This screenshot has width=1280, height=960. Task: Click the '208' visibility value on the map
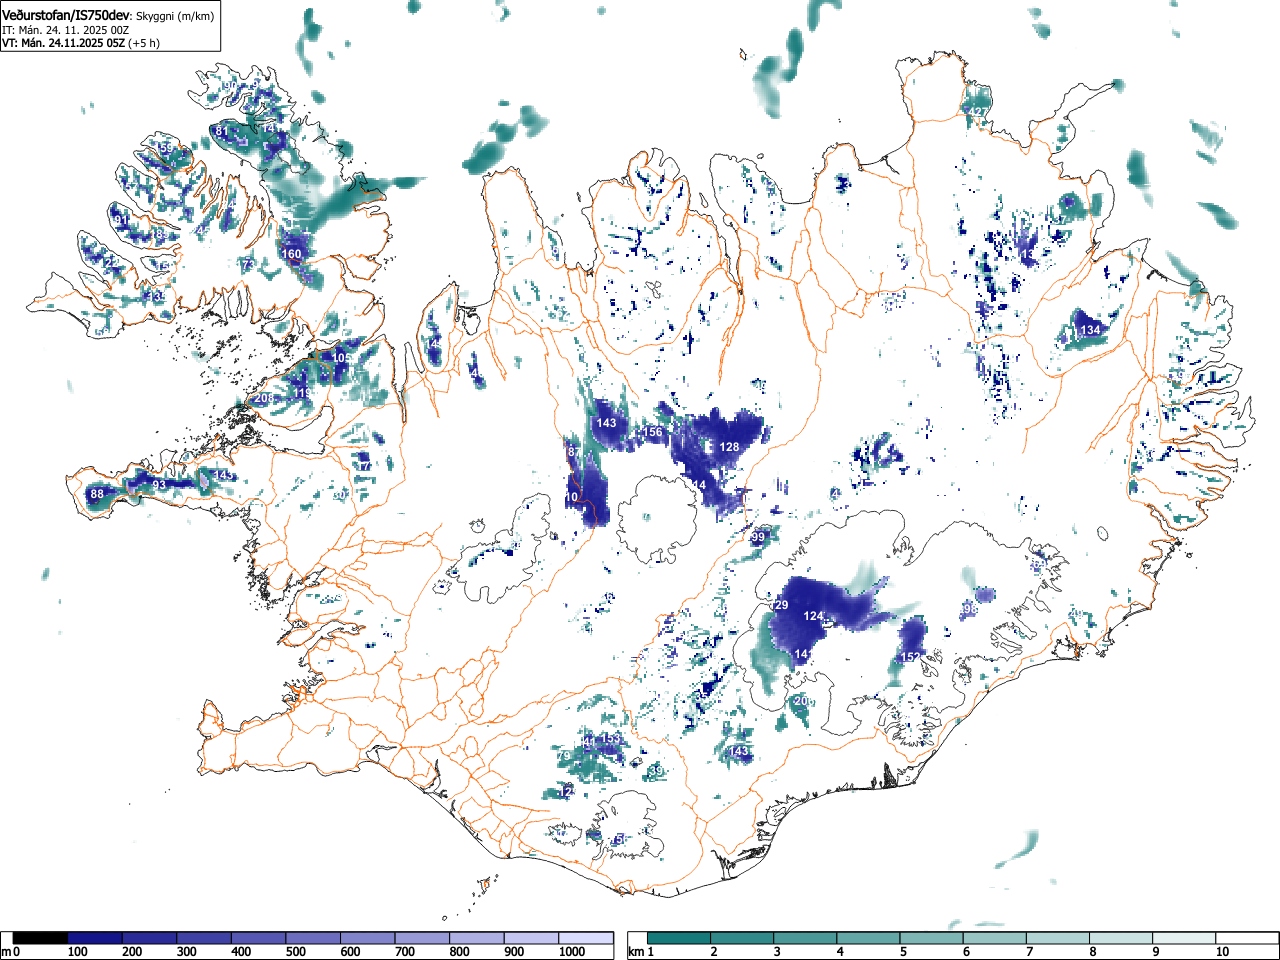[x=264, y=398]
